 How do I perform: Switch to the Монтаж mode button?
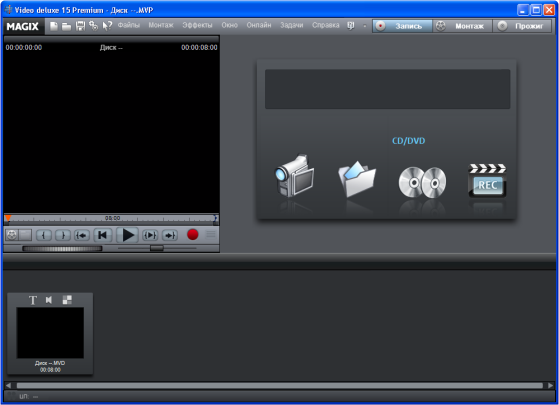tap(462, 26)
